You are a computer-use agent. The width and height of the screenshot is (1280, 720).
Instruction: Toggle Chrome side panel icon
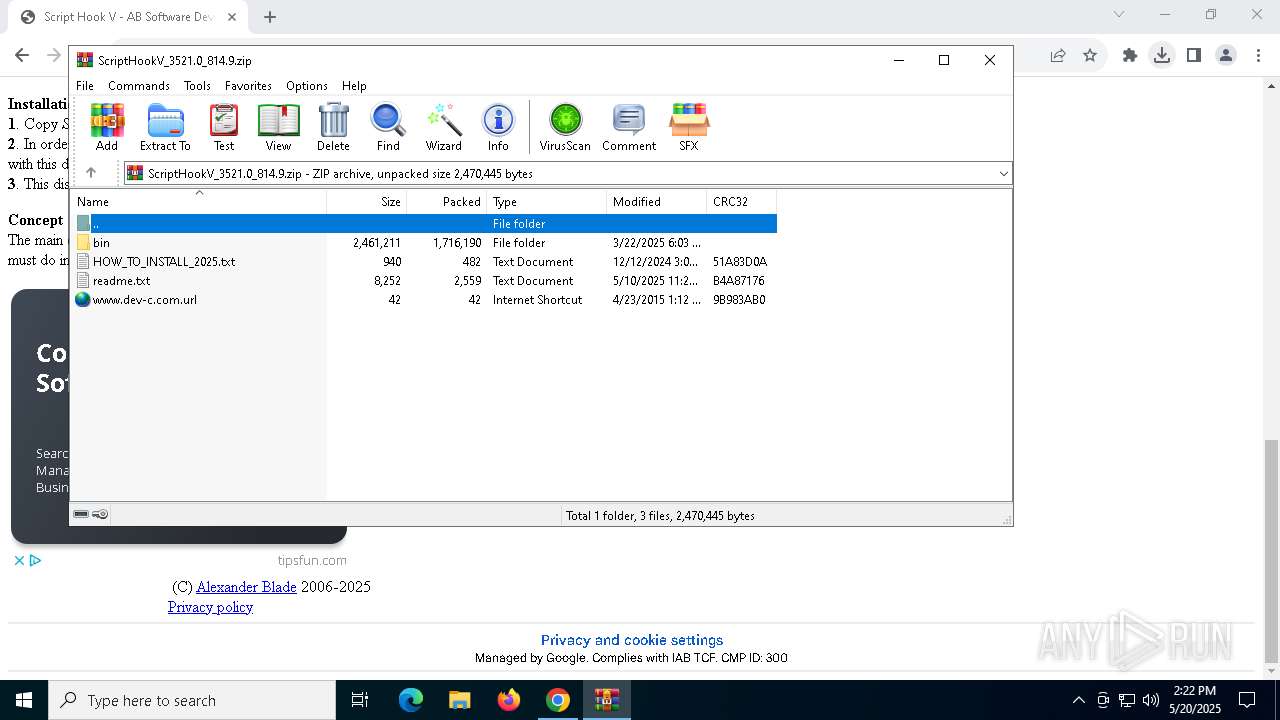click(x=1193, y=55)
